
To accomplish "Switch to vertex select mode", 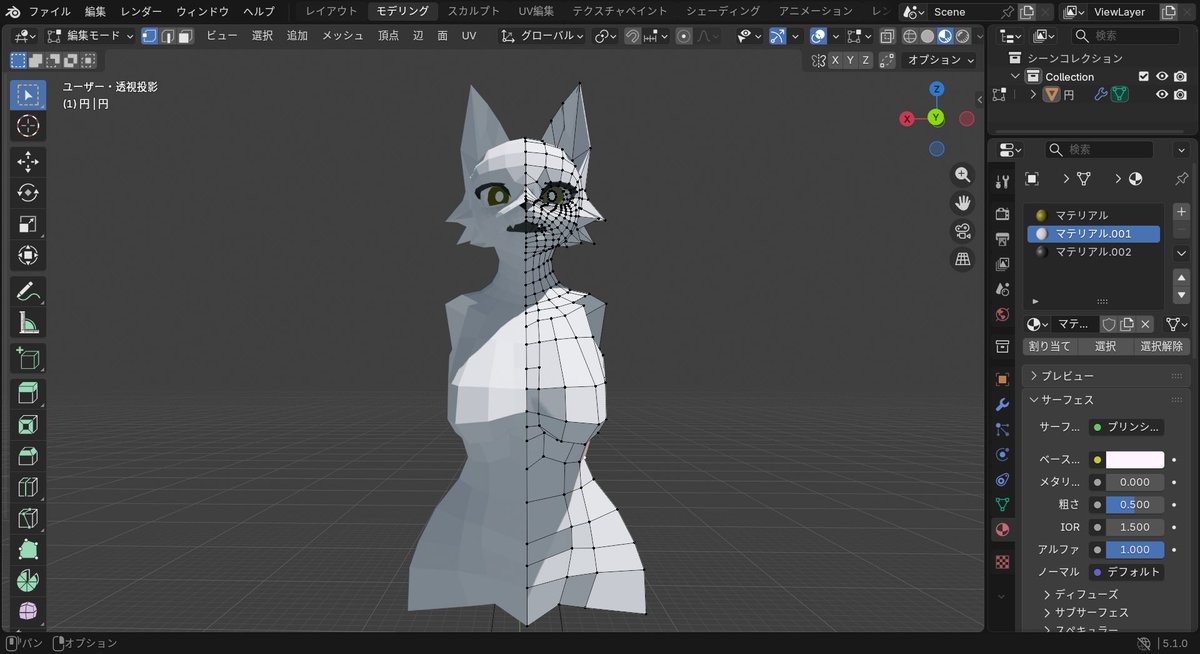I will (x=150, y=35).
